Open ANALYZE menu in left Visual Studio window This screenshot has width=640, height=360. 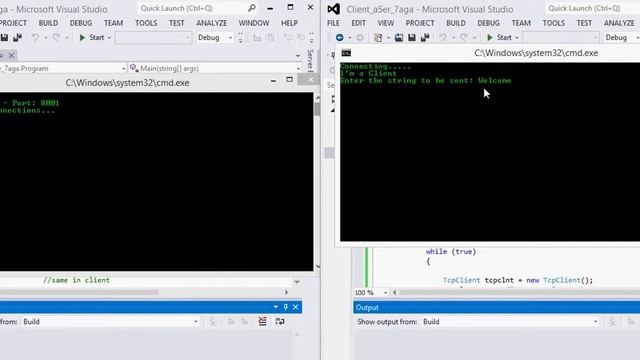tap(211, 23)
